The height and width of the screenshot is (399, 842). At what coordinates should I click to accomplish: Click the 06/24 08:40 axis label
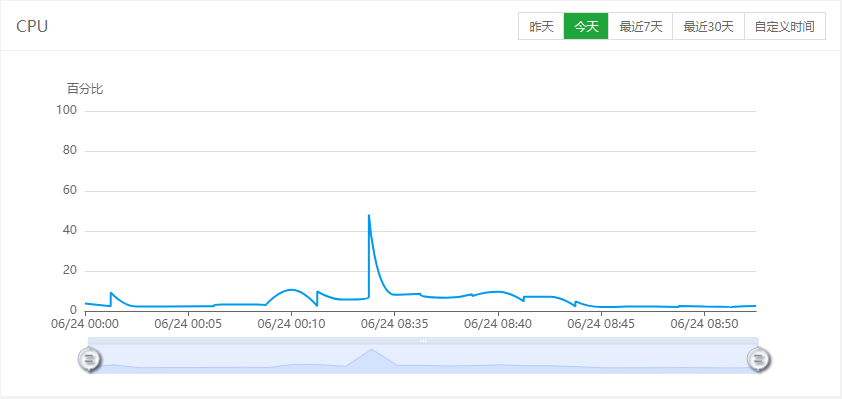tap(498, 324)
